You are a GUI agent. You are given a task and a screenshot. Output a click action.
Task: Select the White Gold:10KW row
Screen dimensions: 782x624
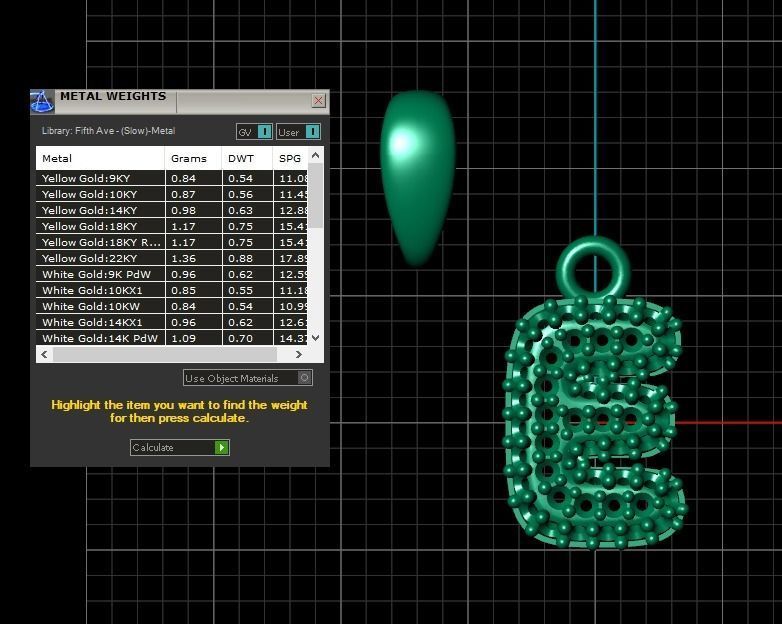pos(172,306)
